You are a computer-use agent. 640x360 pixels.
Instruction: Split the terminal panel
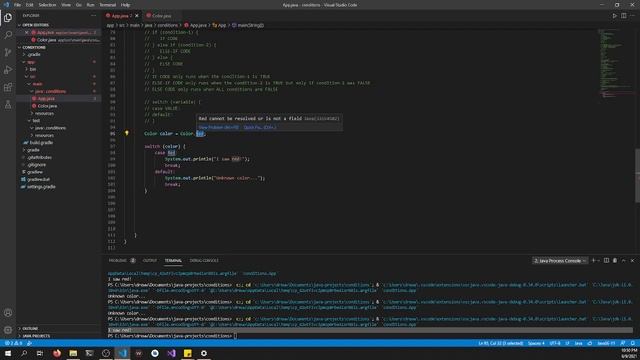(x=606, y=260)
